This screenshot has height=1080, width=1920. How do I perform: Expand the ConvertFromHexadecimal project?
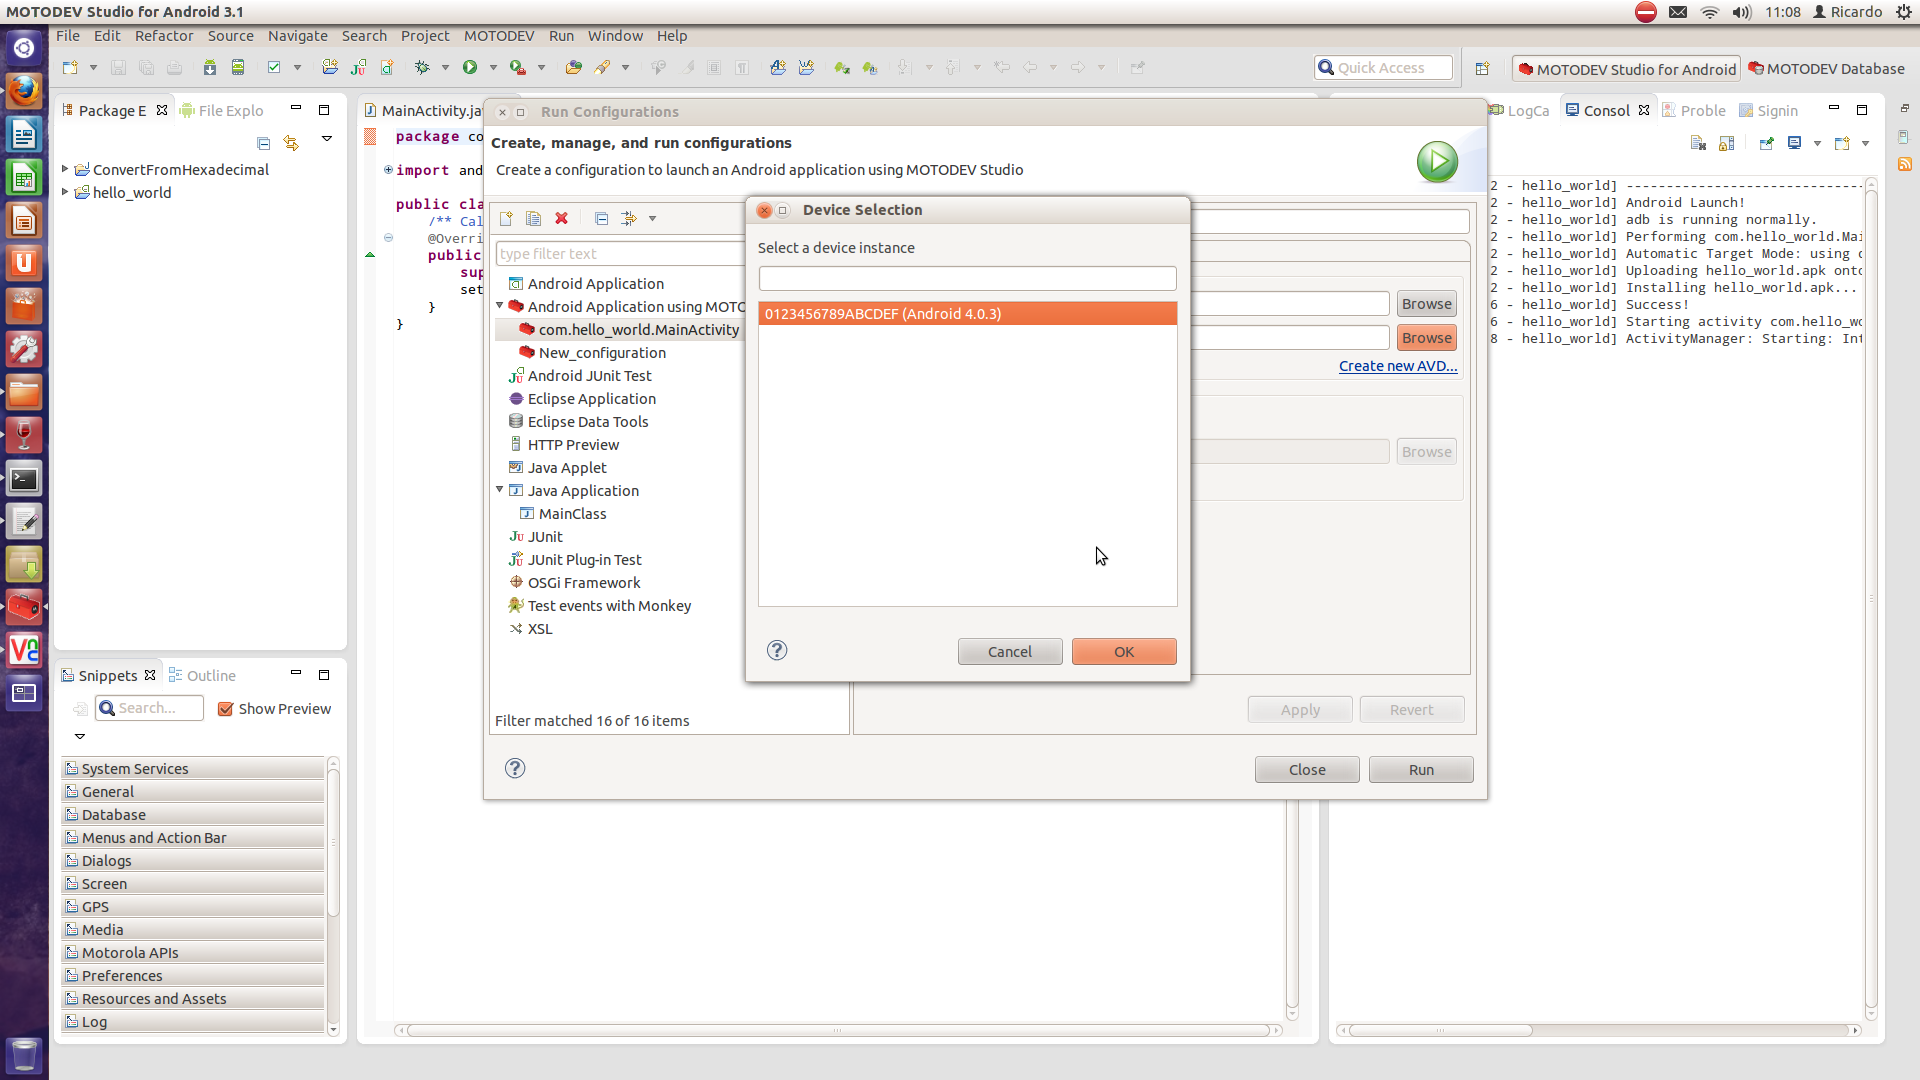(65, 169)
